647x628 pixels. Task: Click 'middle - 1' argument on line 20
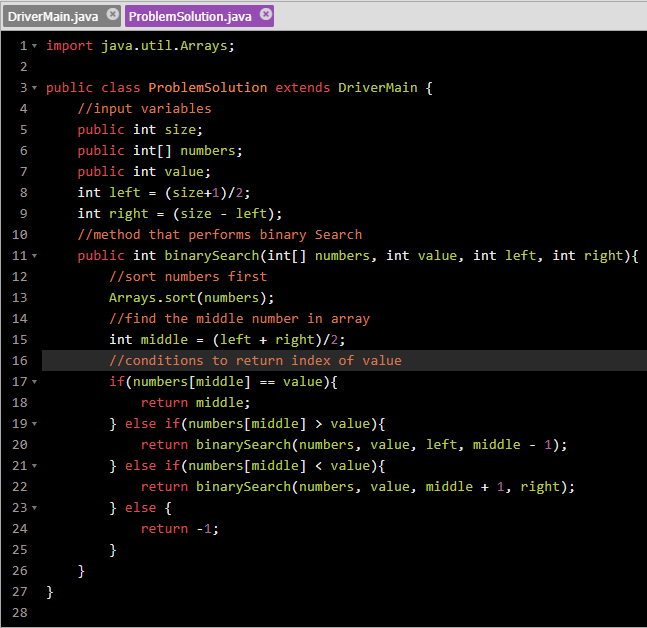pos(512,445)
